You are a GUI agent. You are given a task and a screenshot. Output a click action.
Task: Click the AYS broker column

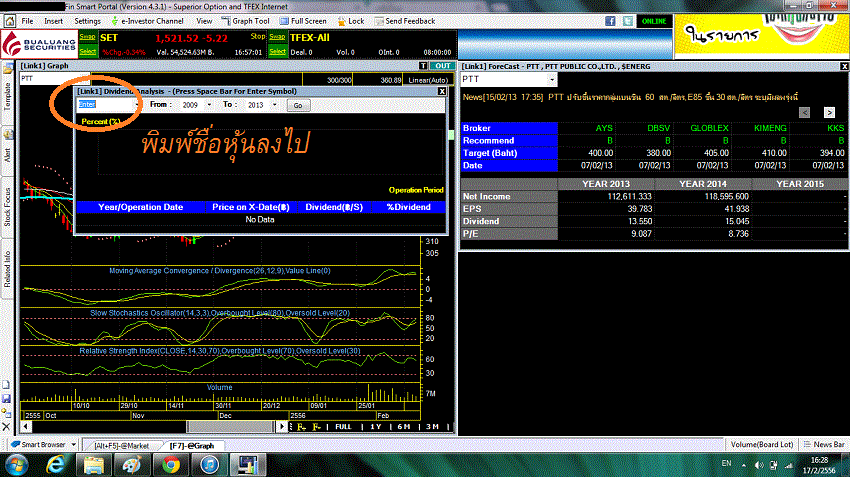pyautogui.click(x=604, y=128)
